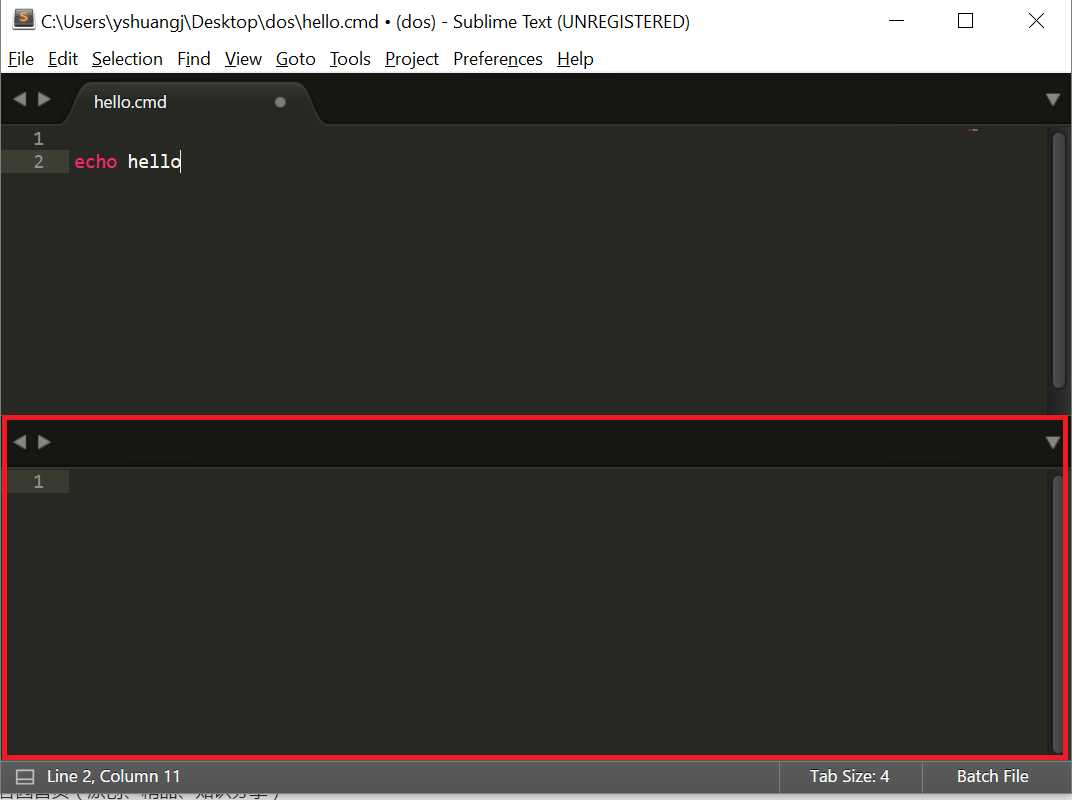
Task: Click the echo keyword in editor
Action: click(96, 162)
